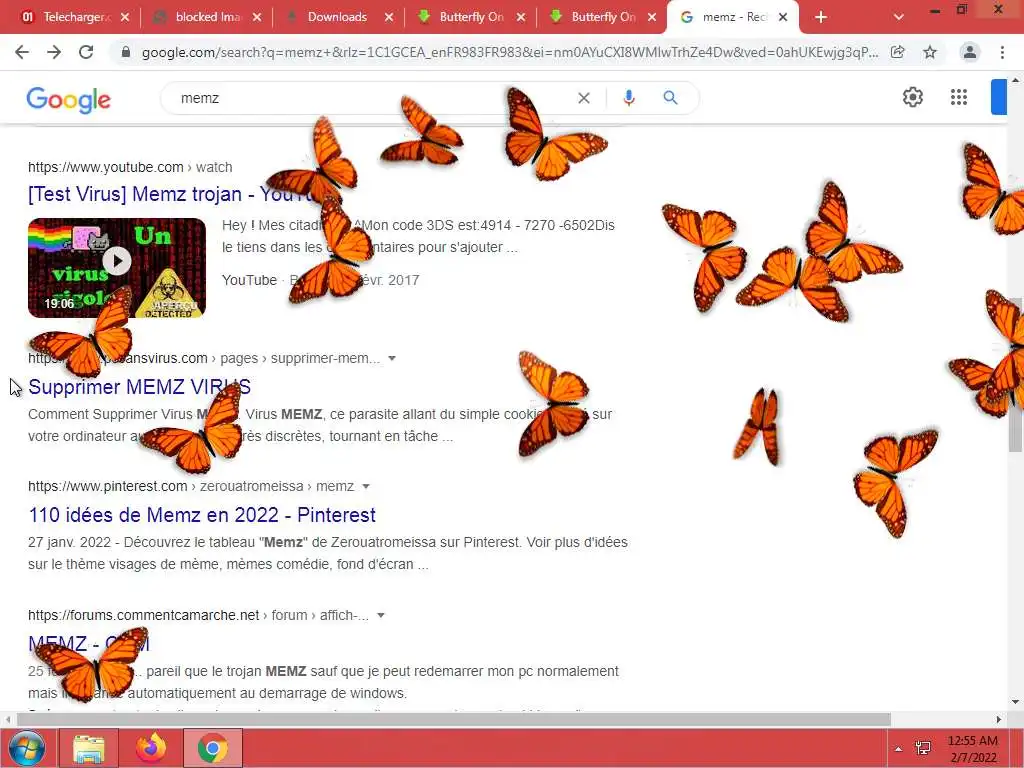This screenshot has width=1024, height=768.
Task: Switch to the Downloads tab
Action: 338,17
